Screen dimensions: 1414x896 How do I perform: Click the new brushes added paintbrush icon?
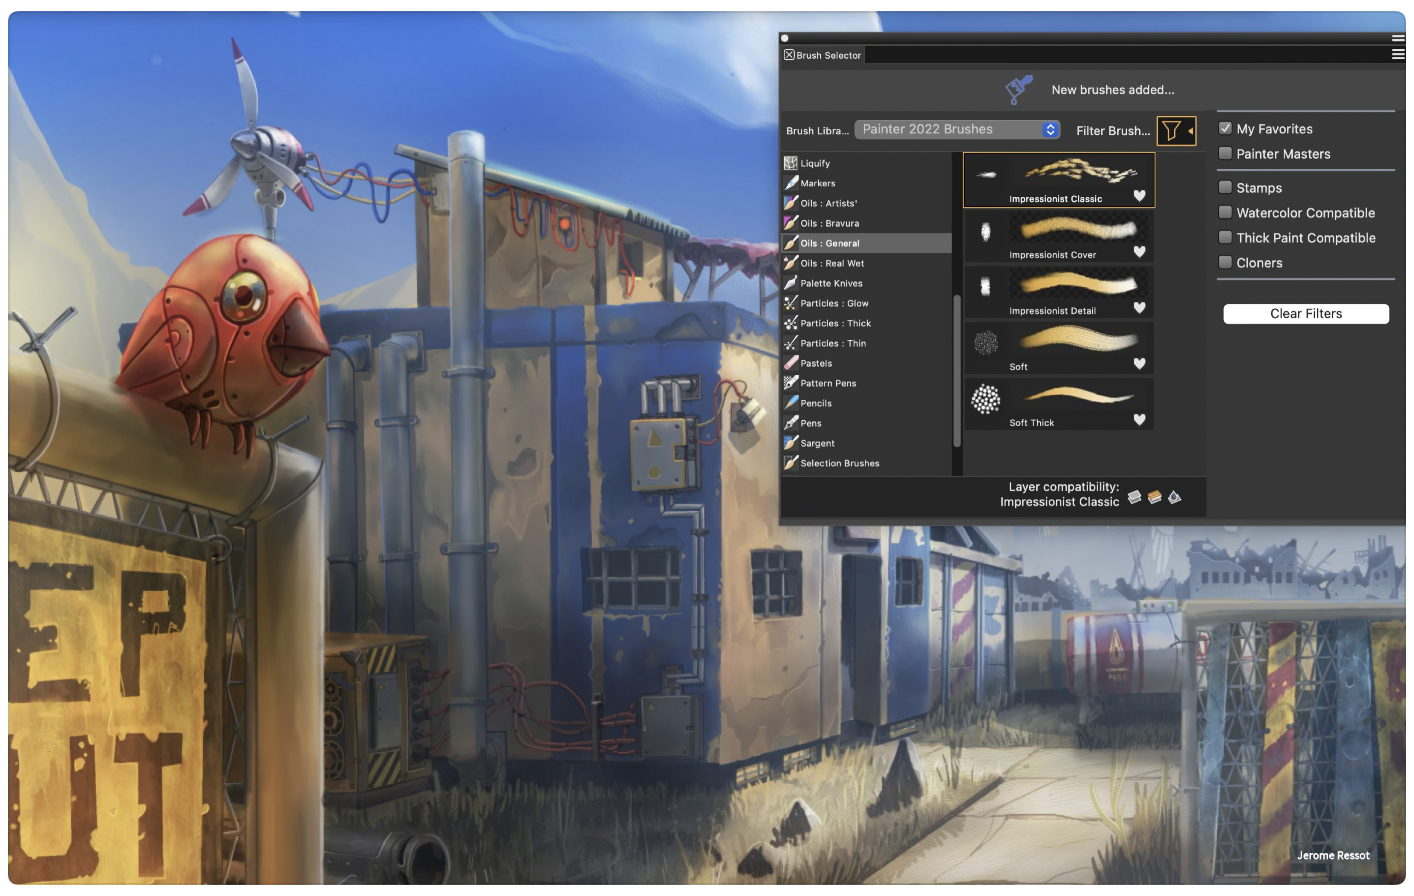click(x=1019, y=90)
